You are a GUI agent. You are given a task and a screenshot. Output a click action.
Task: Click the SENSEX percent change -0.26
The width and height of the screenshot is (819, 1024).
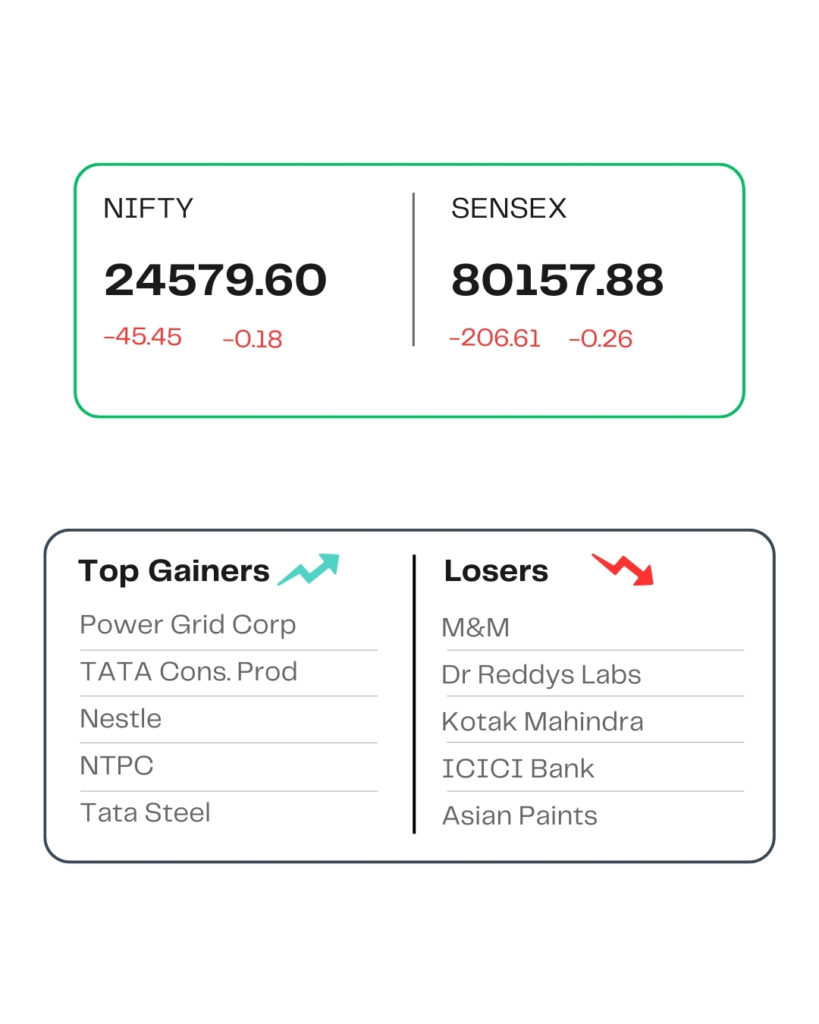tap(600, 338)
